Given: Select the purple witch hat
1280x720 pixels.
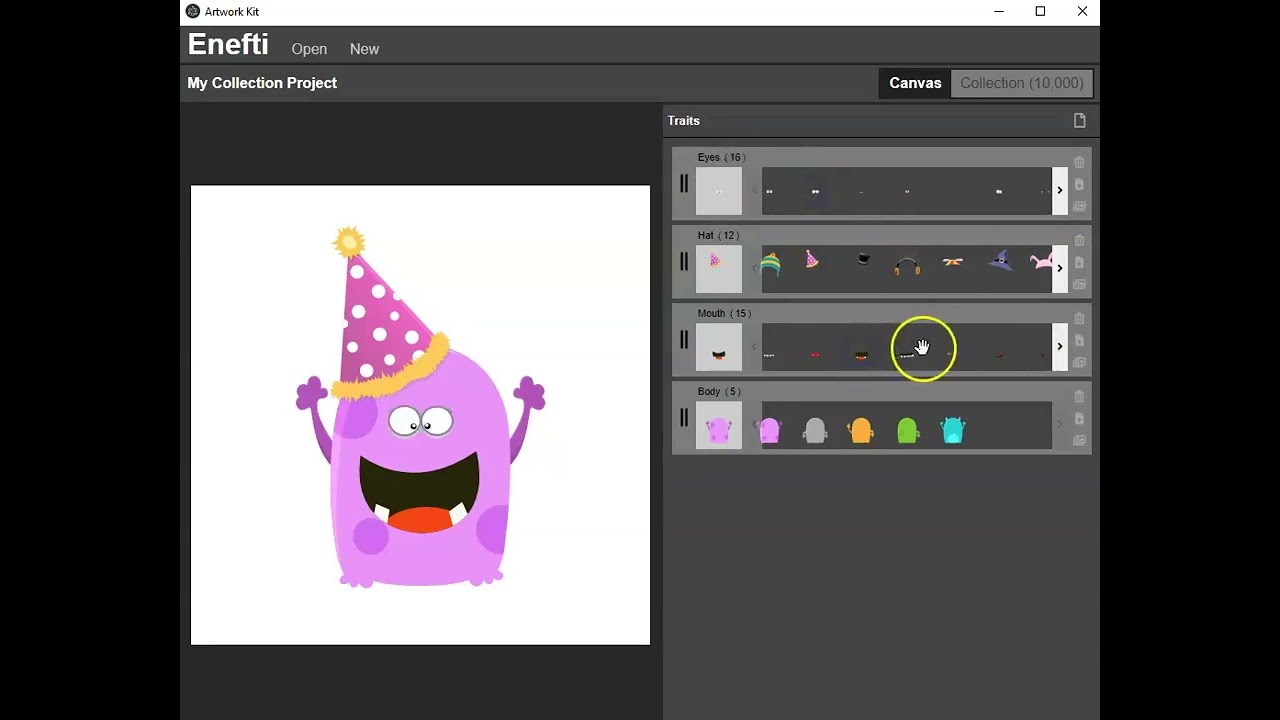Looking at the screenshot, I should coord(1000,261).
